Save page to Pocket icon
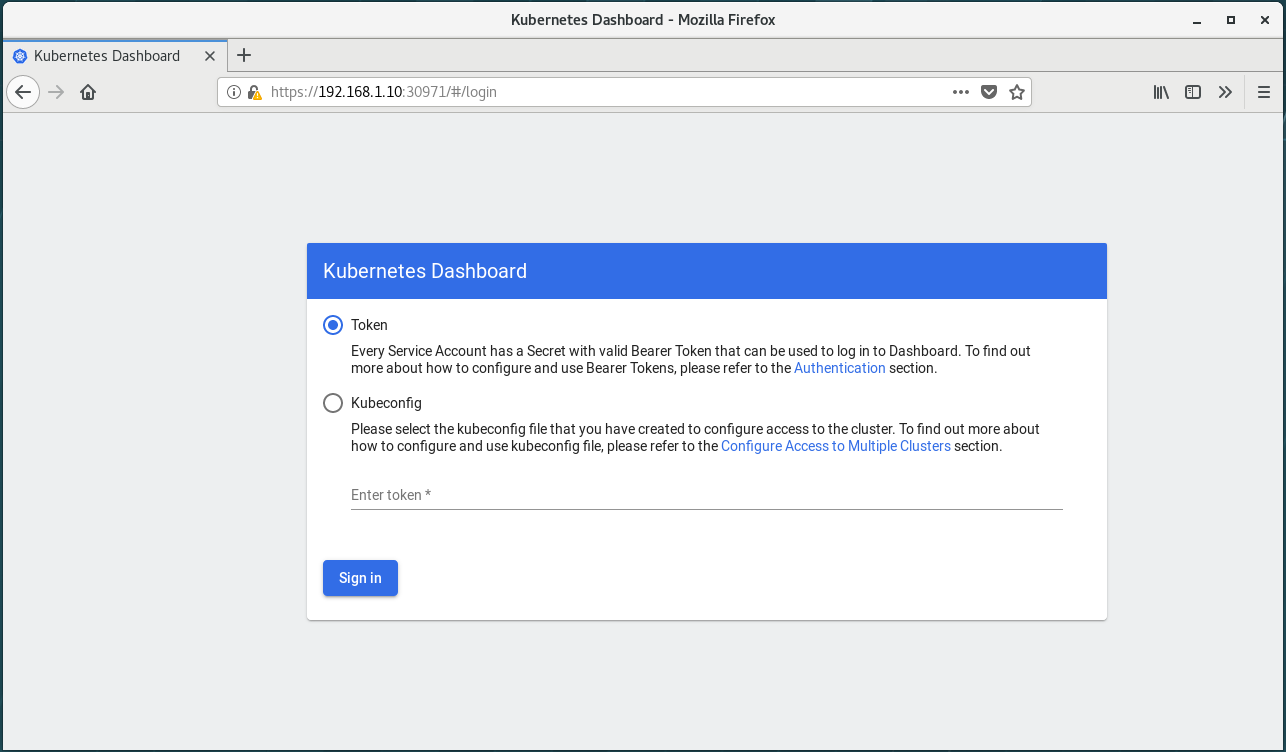This screenshot has width=1286, height=752. pos(989,92)
